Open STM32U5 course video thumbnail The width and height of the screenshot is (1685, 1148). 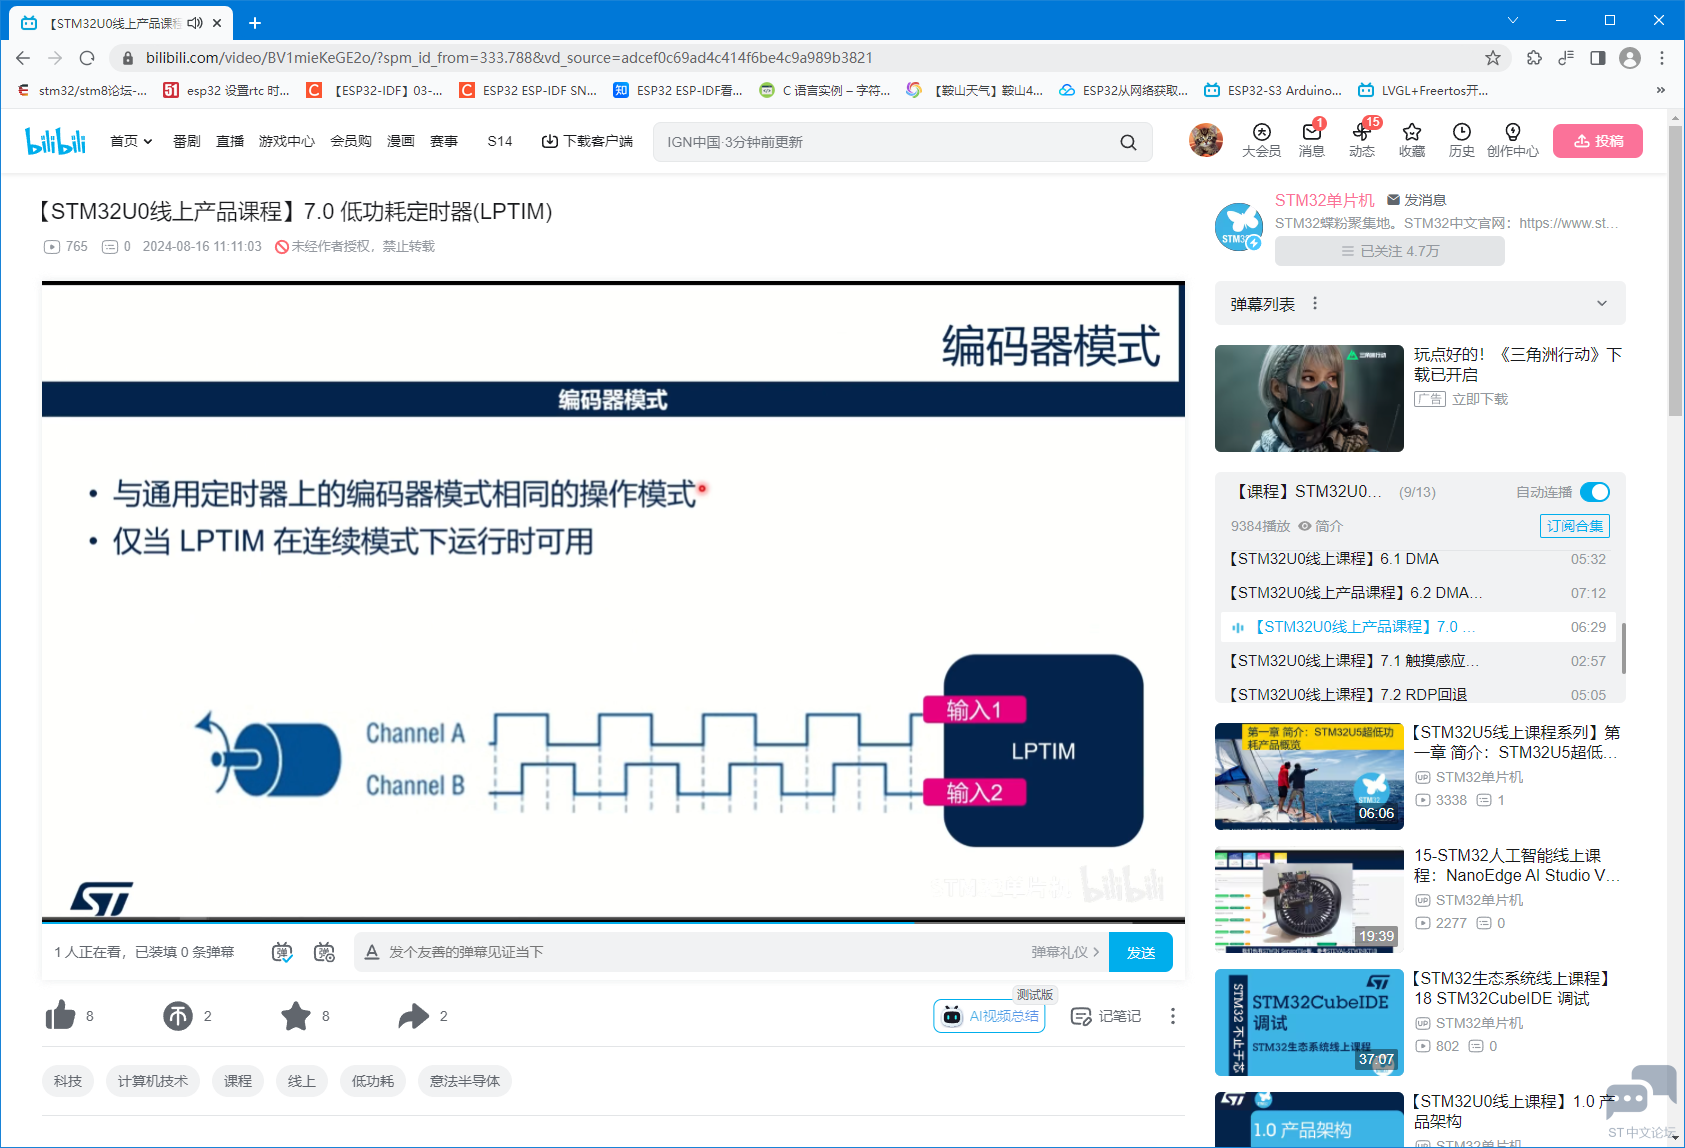pos(1309,776)
